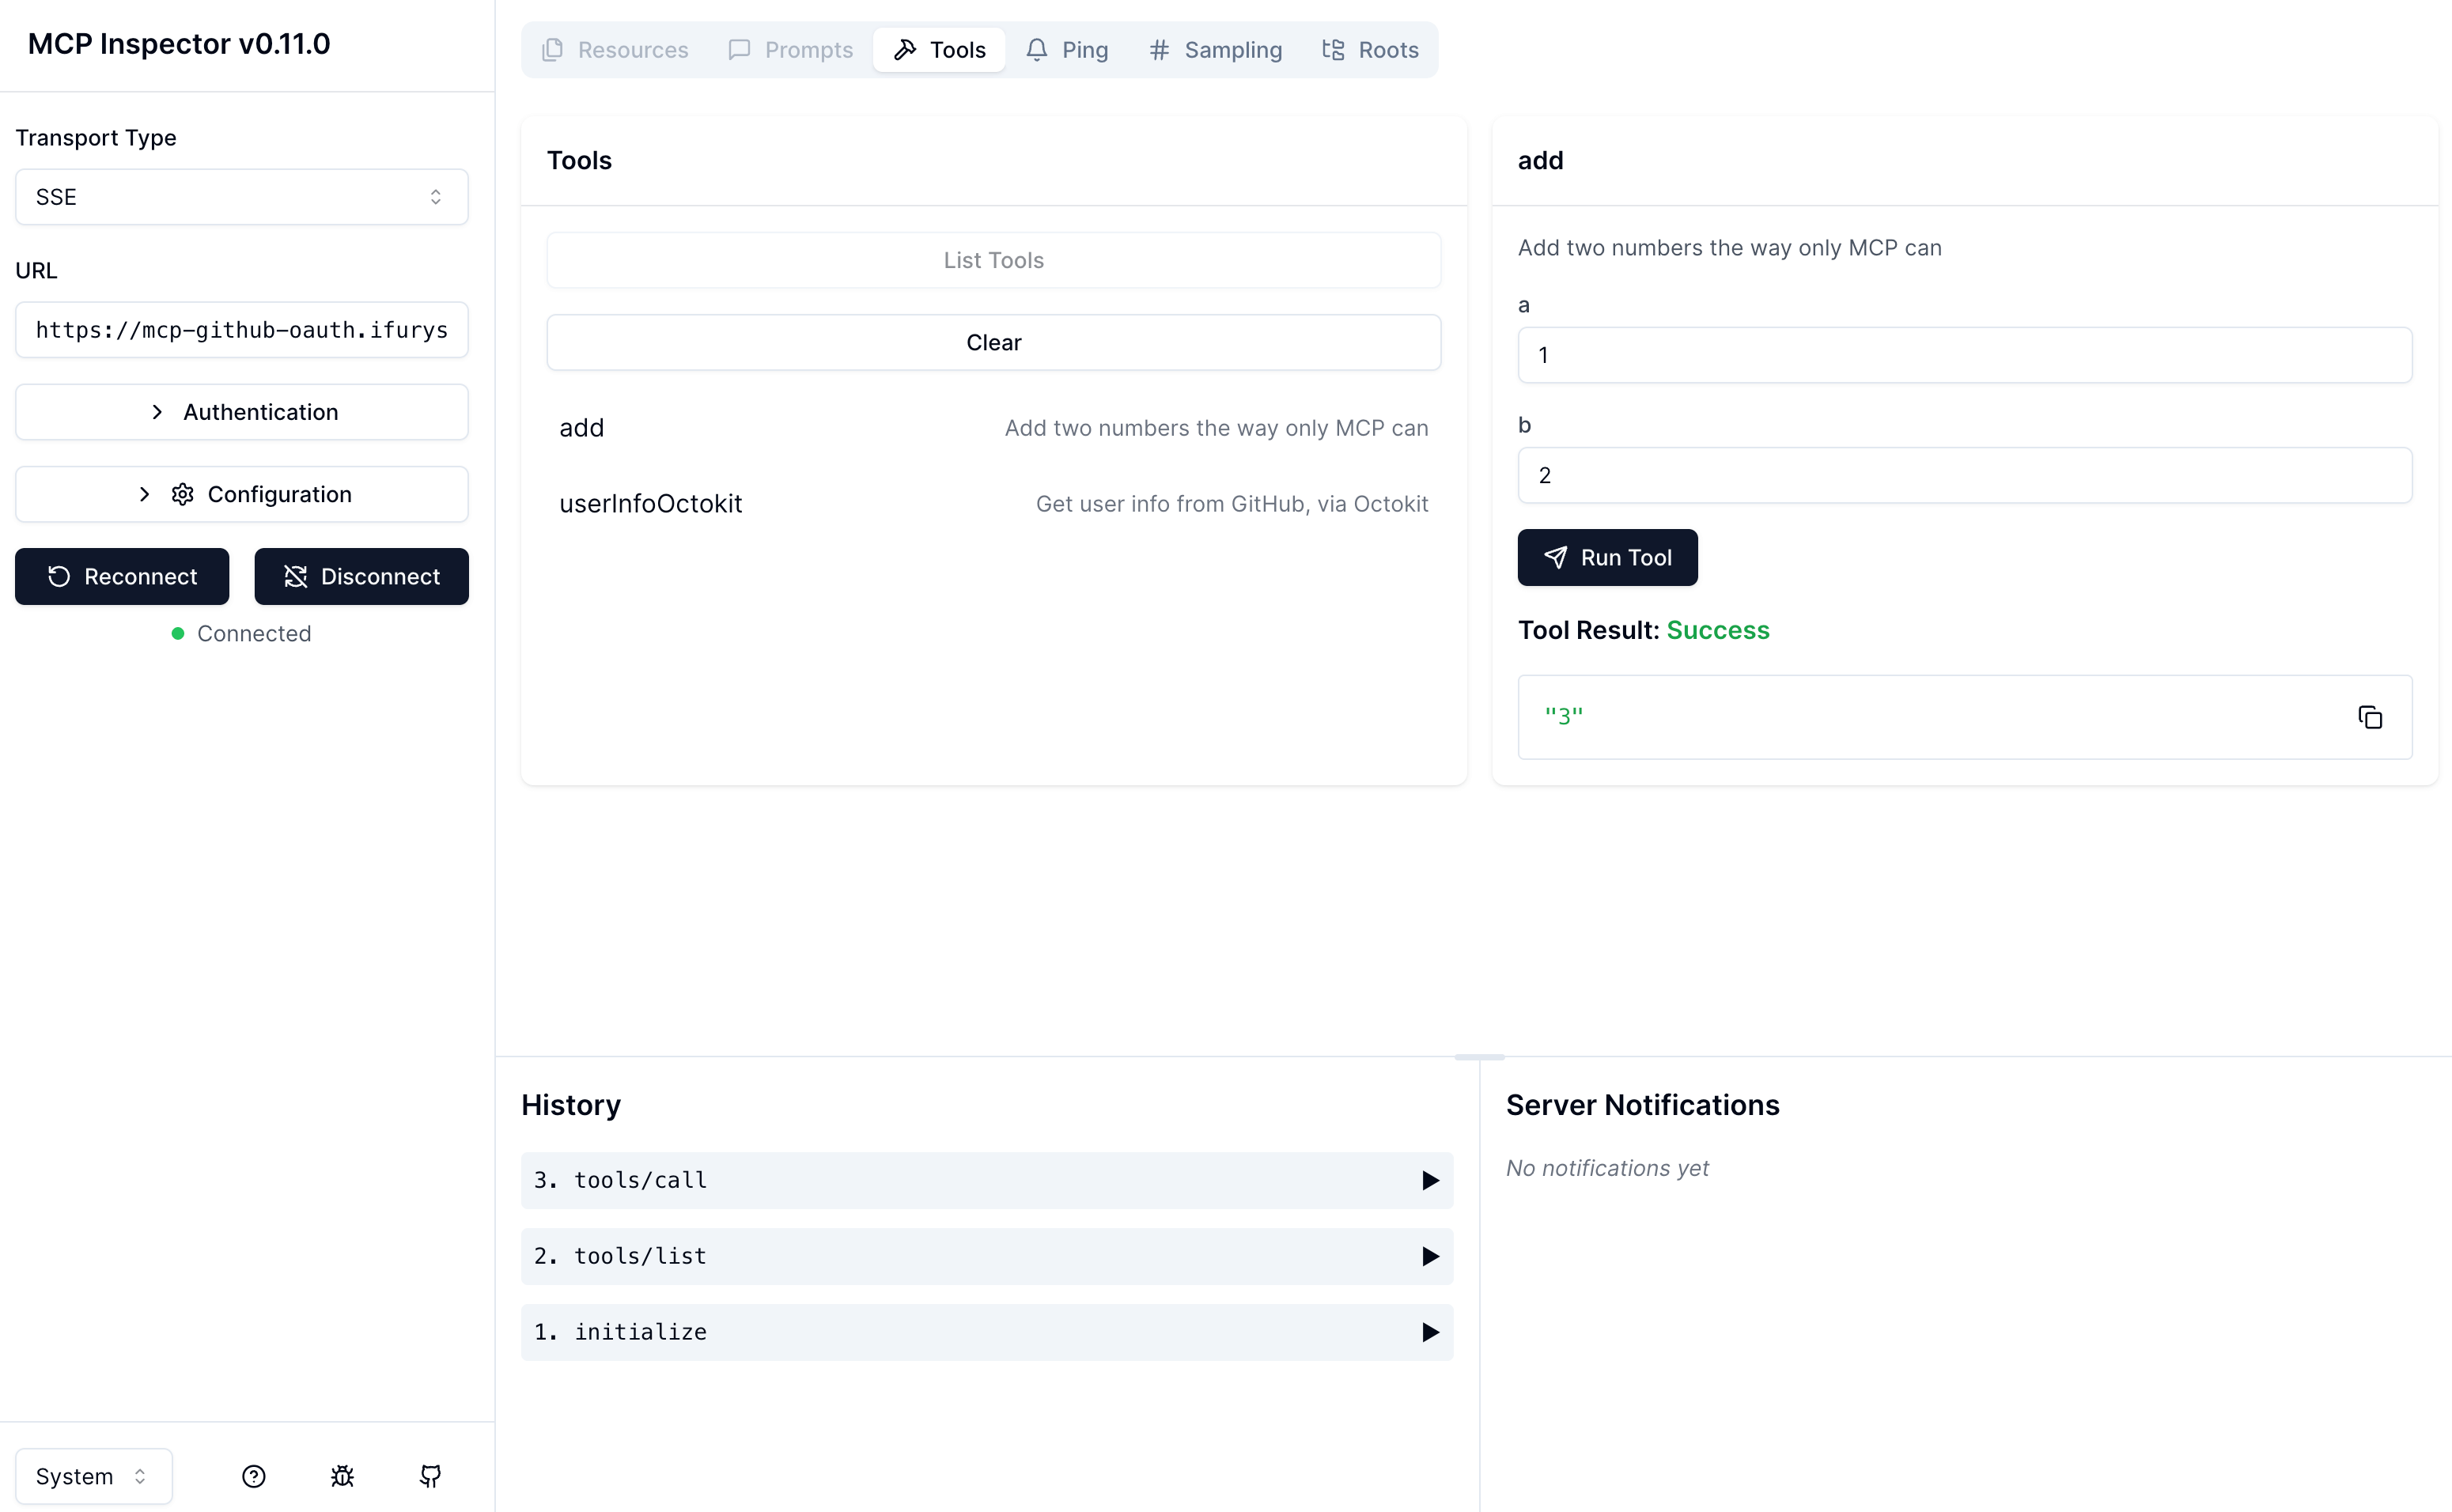Switch to the Ping tab

[1067, 50]
